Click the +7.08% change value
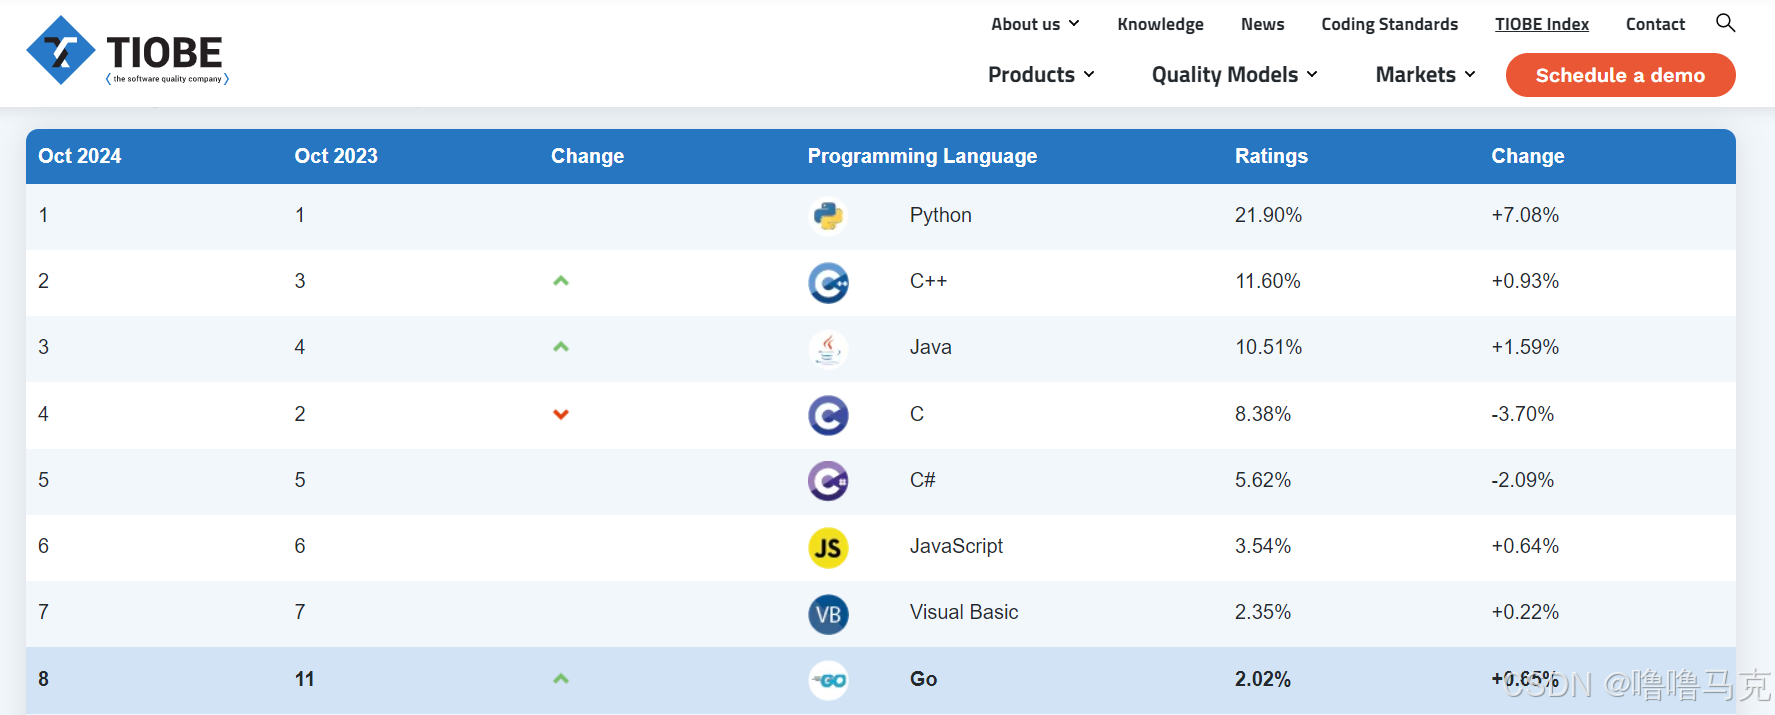Screen dimensions: 1775x715 pyautogui.click(x=1525, y=215)
